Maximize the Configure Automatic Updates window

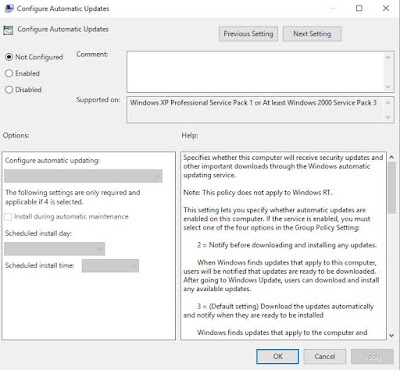359,8
